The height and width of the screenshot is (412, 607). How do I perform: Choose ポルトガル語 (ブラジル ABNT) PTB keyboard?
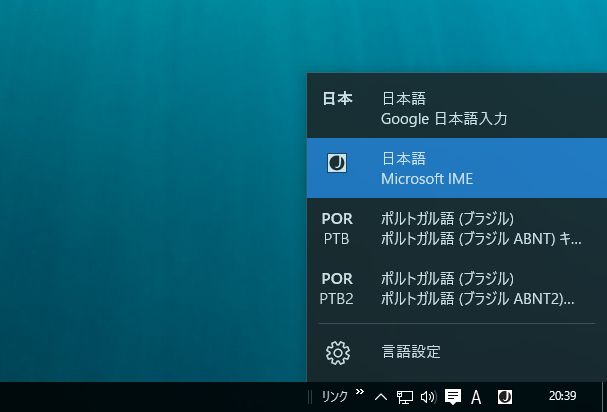point(457,228)
